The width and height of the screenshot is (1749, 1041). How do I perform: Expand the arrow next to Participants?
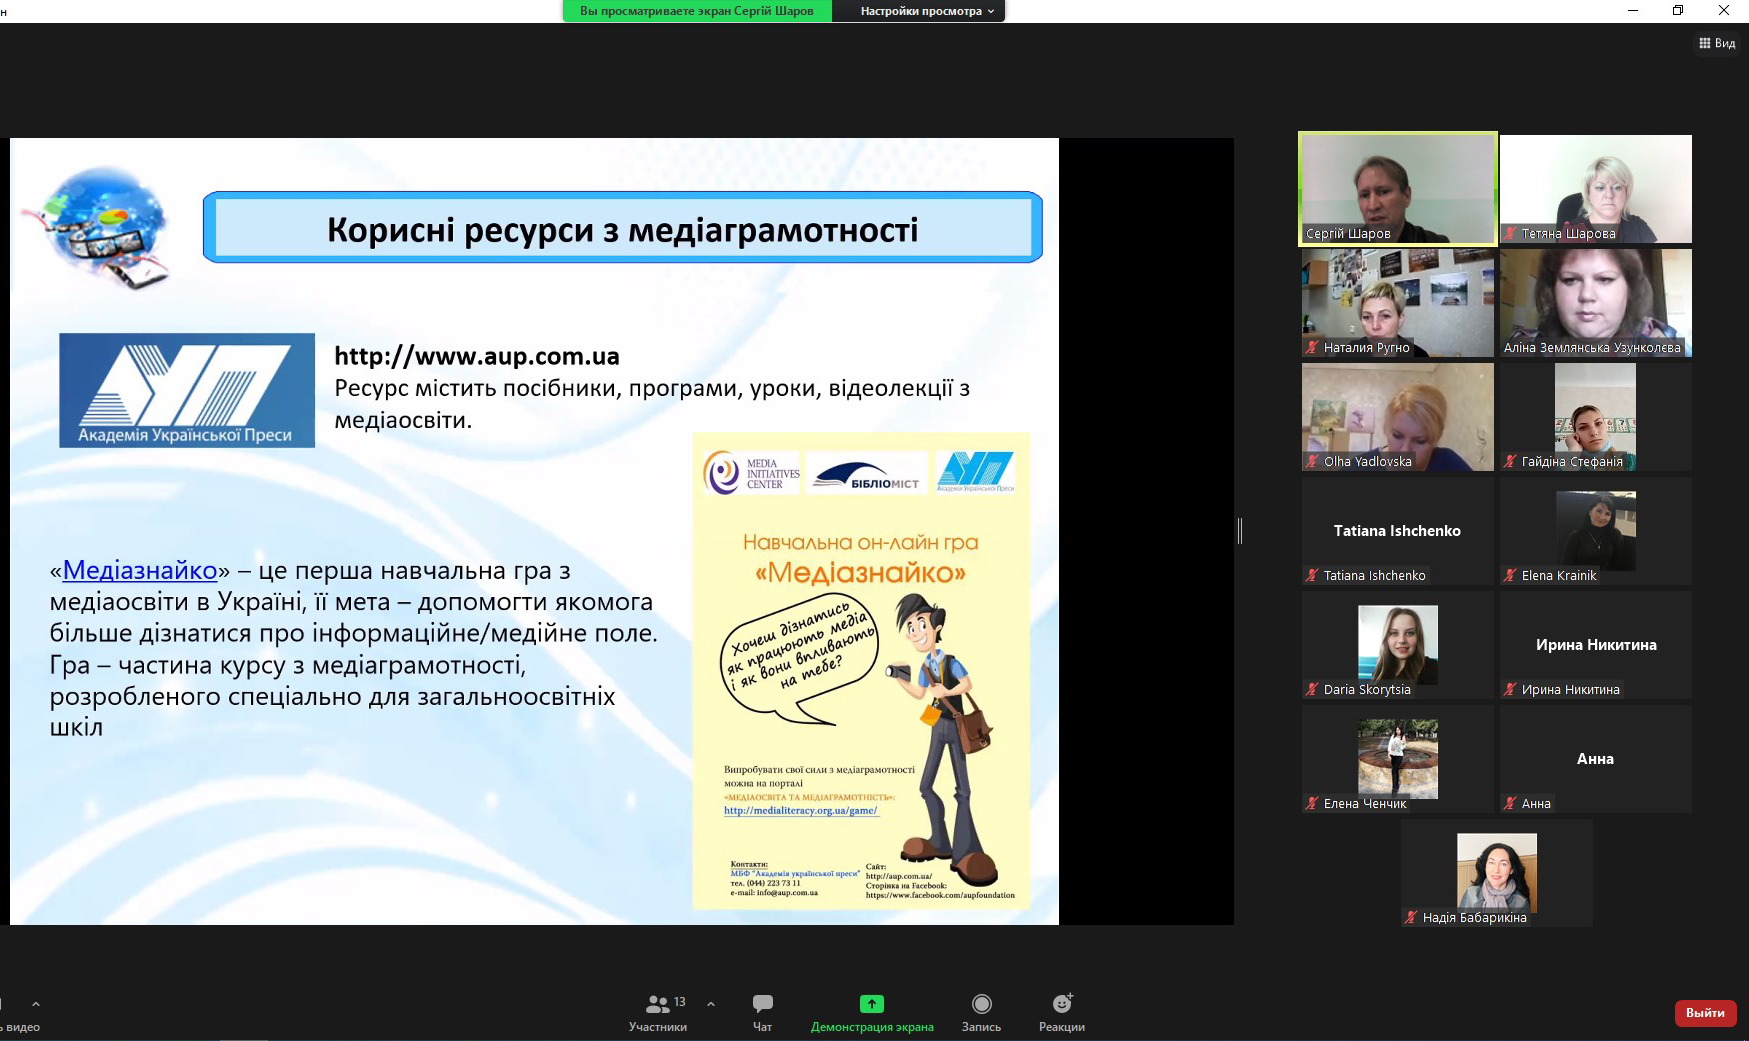click(x=711, y=1003)
